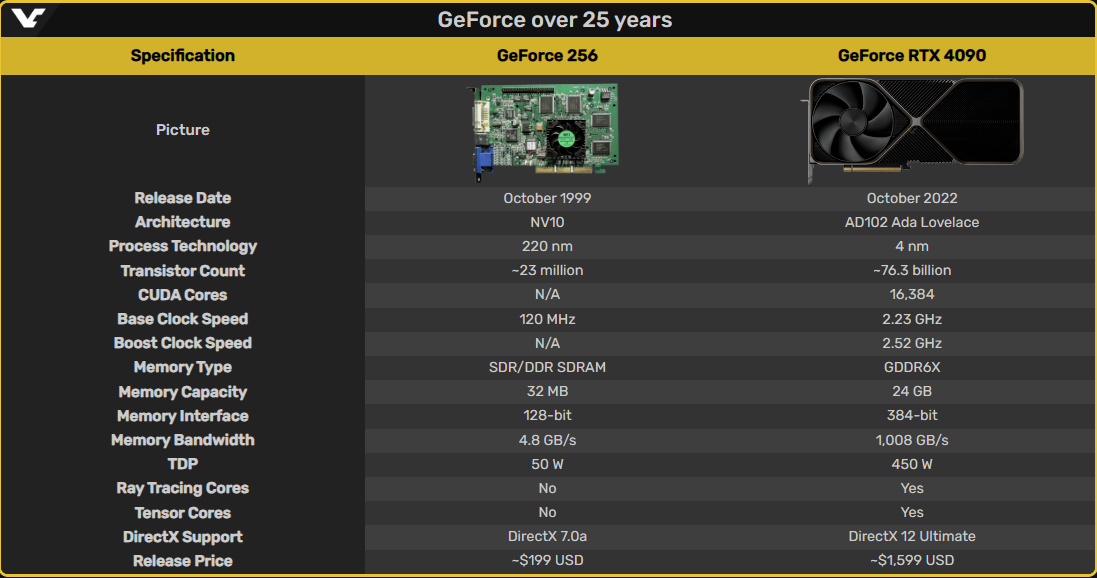The image size is (1097, 578).
Task: Select the '1,008 GB/s' cell
Action: pos(912,440)
